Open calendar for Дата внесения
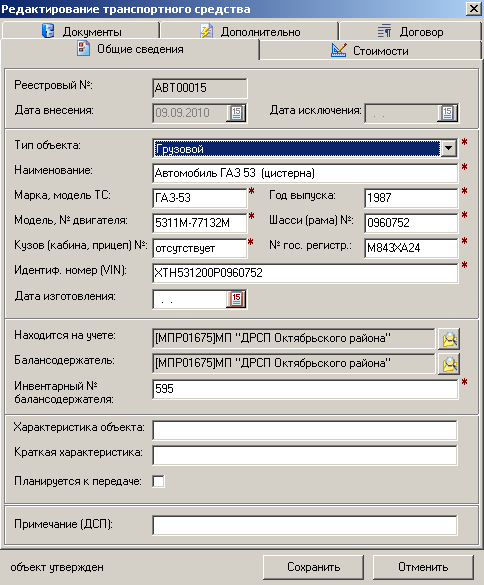 (236, 113)
